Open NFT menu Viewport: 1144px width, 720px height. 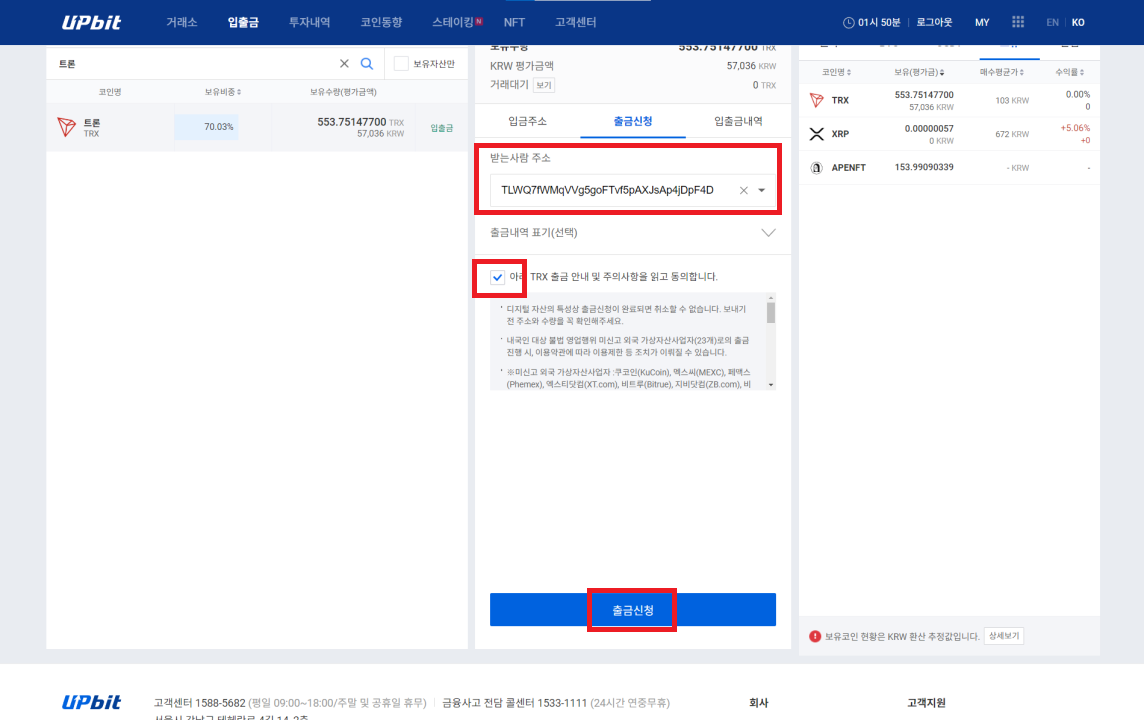(x=514, y=23)
